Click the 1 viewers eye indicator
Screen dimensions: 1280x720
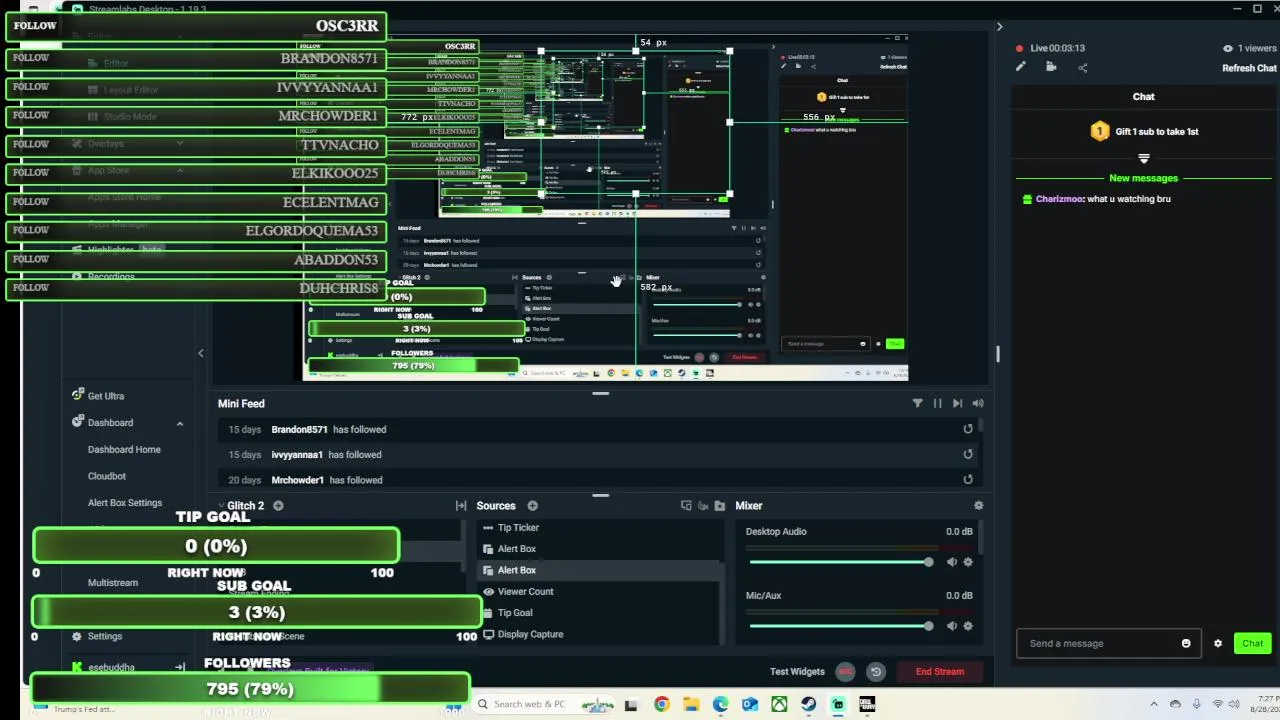[x=1250, y=48]
